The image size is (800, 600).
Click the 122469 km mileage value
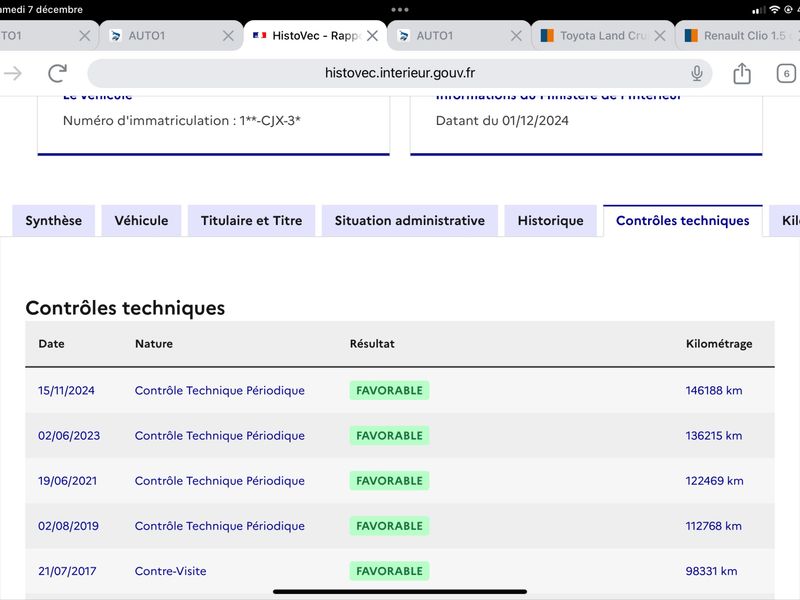714,481
